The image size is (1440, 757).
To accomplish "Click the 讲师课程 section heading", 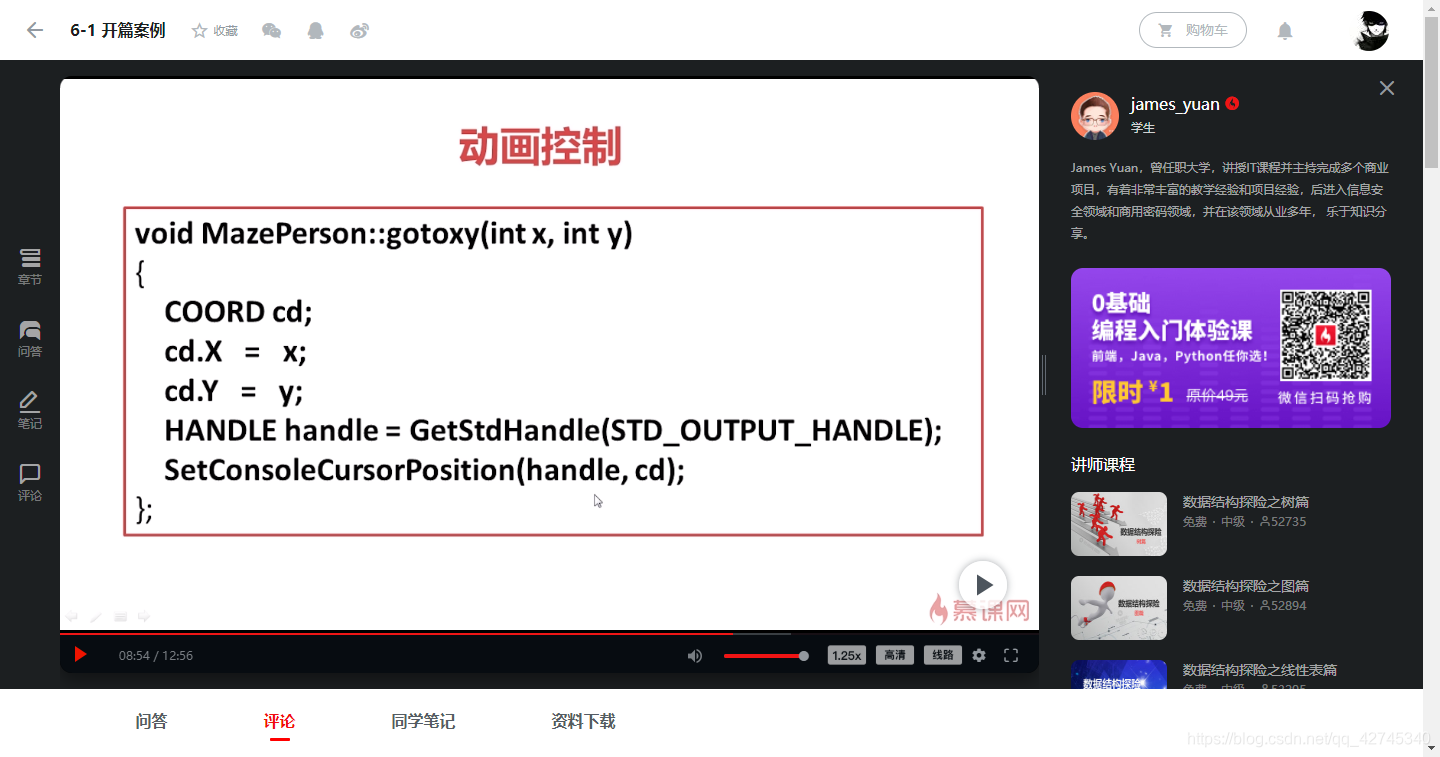I will 1103,465.
